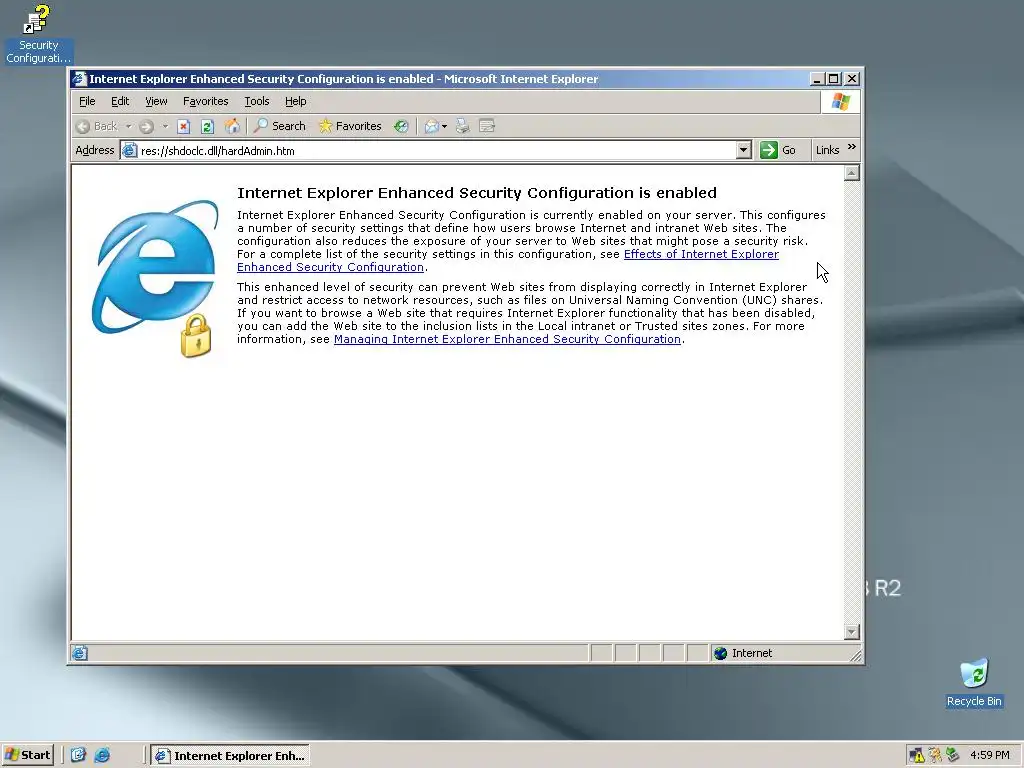Screen dimensions: 1024x768
Task: Click the warning shield tray icon
Action: (916, 756)
